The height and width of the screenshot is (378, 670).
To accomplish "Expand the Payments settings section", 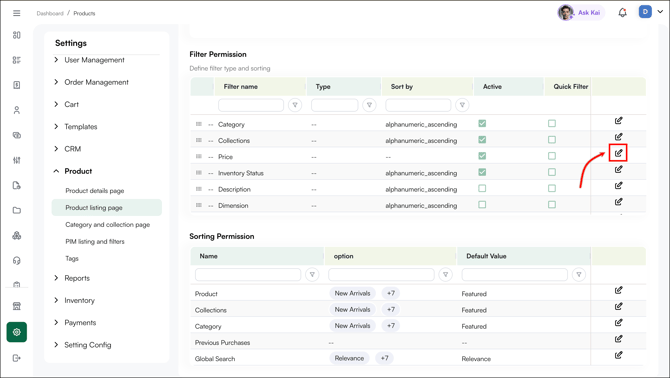I will click(75, 322).
